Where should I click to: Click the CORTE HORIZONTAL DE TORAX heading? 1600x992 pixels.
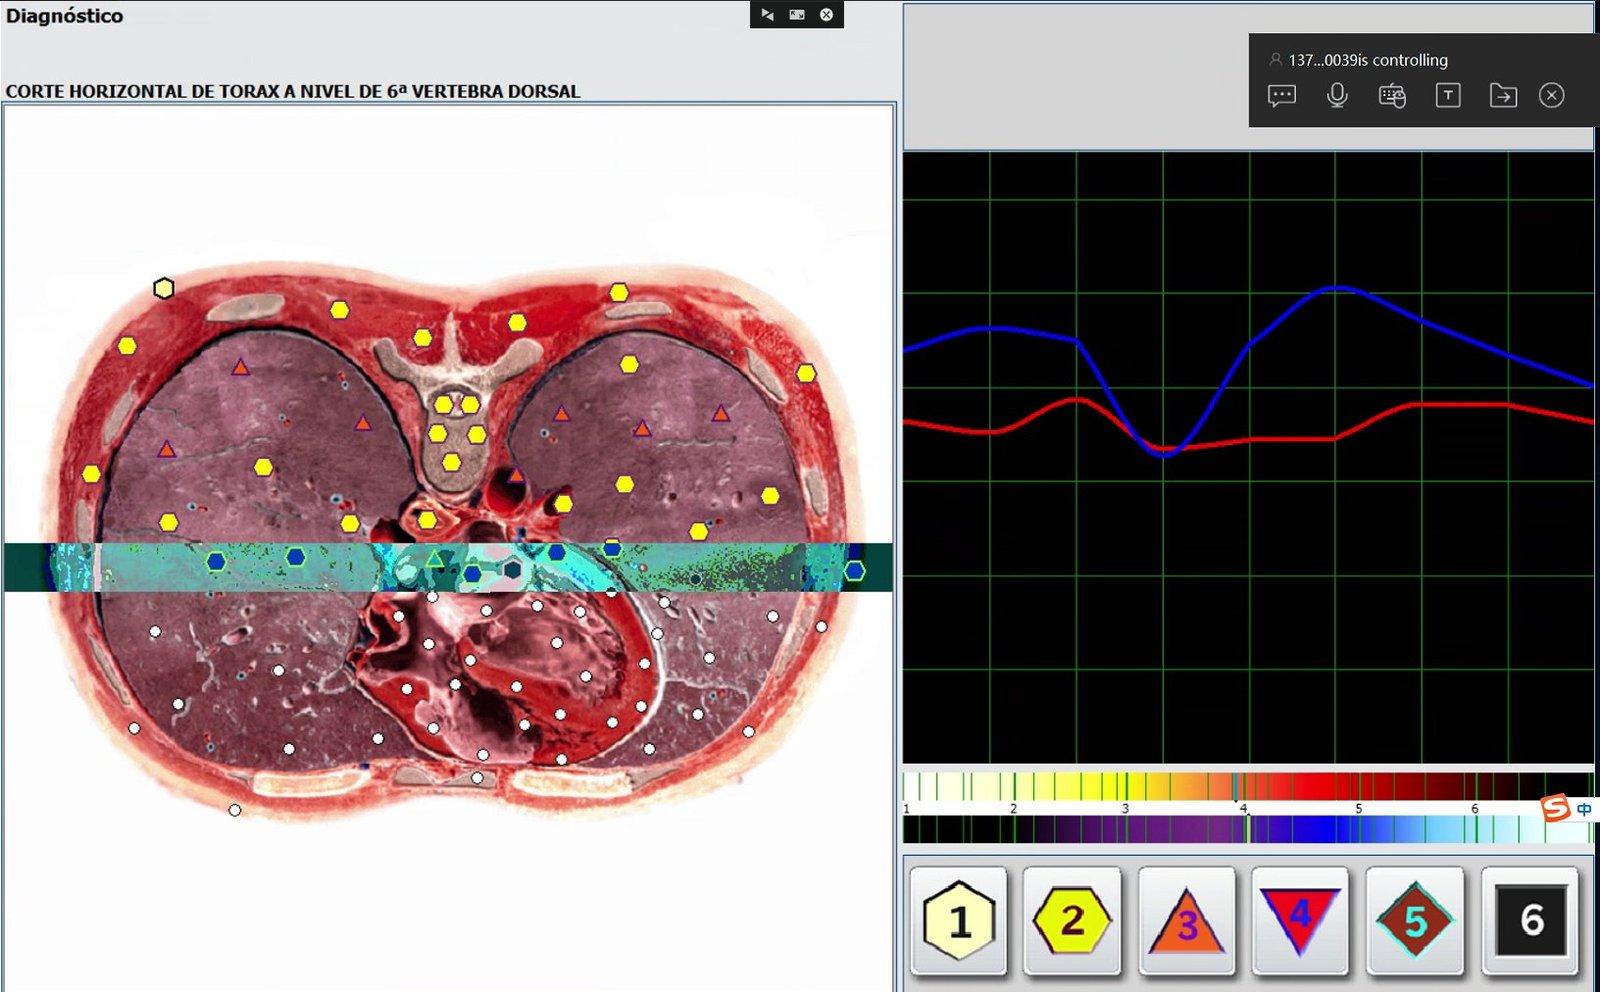[x=292, y=90]
